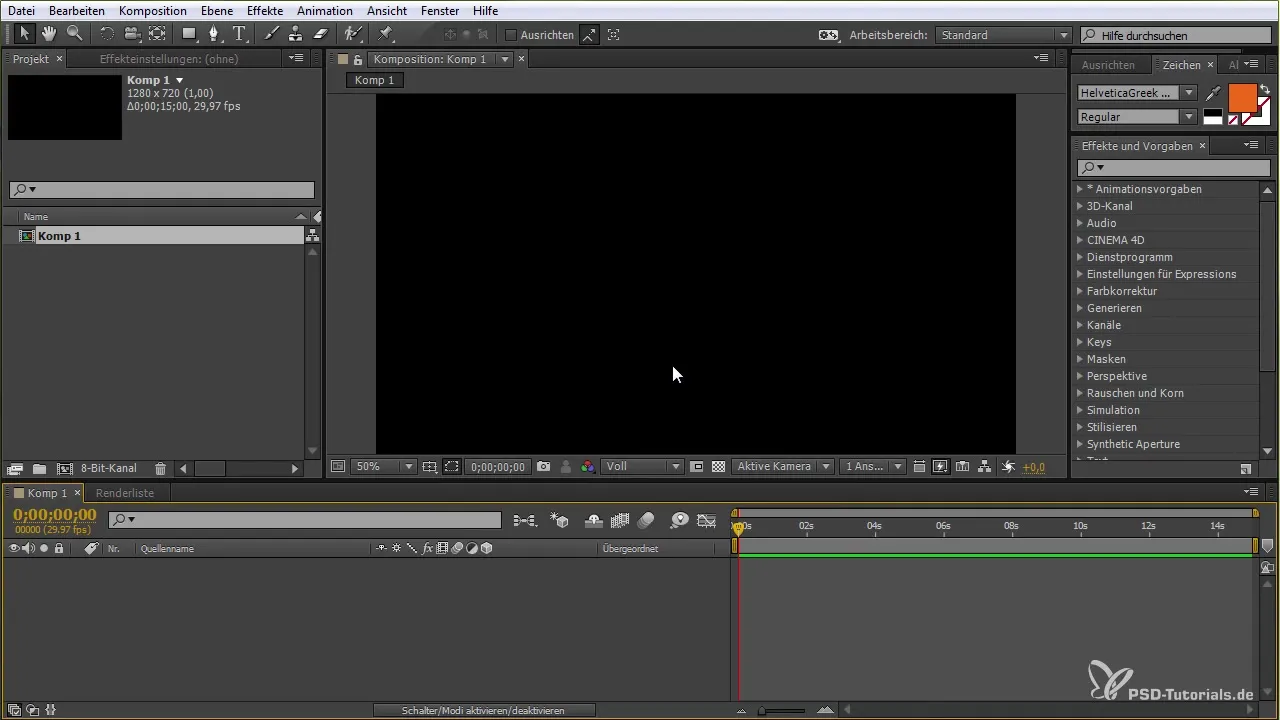The width and height of the screenshot is (1280, 720).
Task: Open the Animation menu
Action: (325, 11)
